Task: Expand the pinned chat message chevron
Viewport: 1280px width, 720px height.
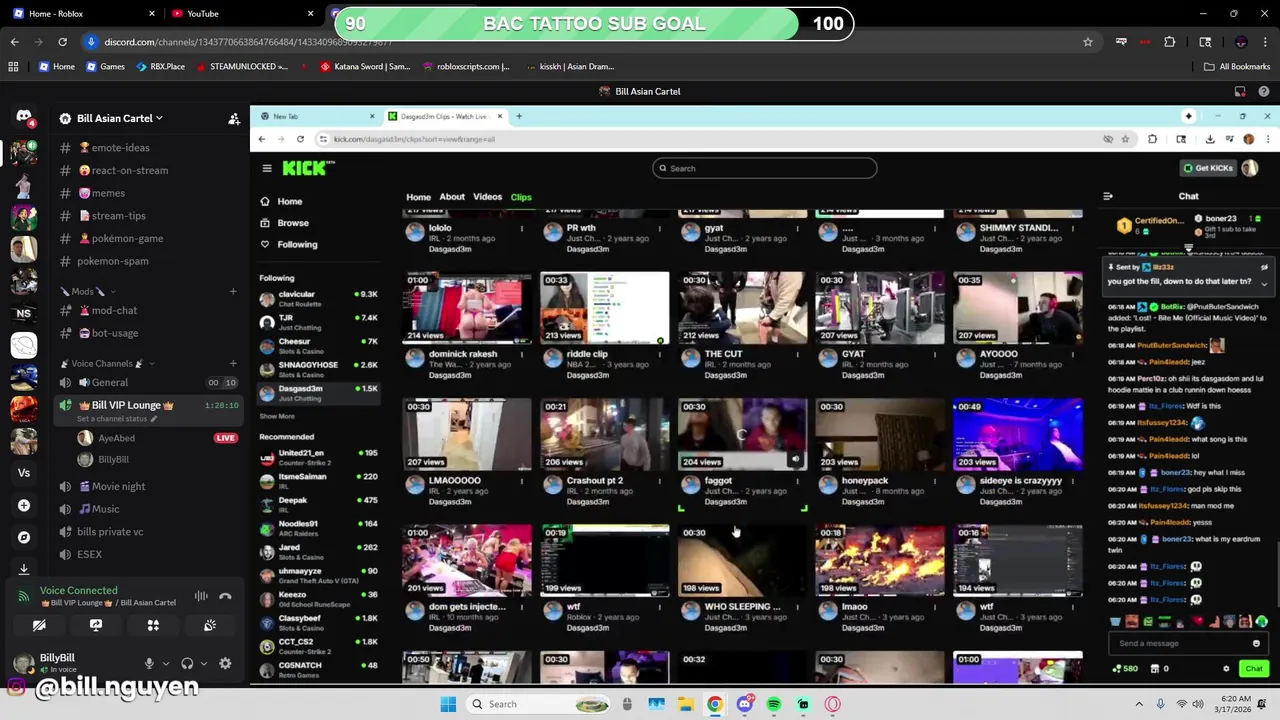Action: click(x=1264, y=284)
